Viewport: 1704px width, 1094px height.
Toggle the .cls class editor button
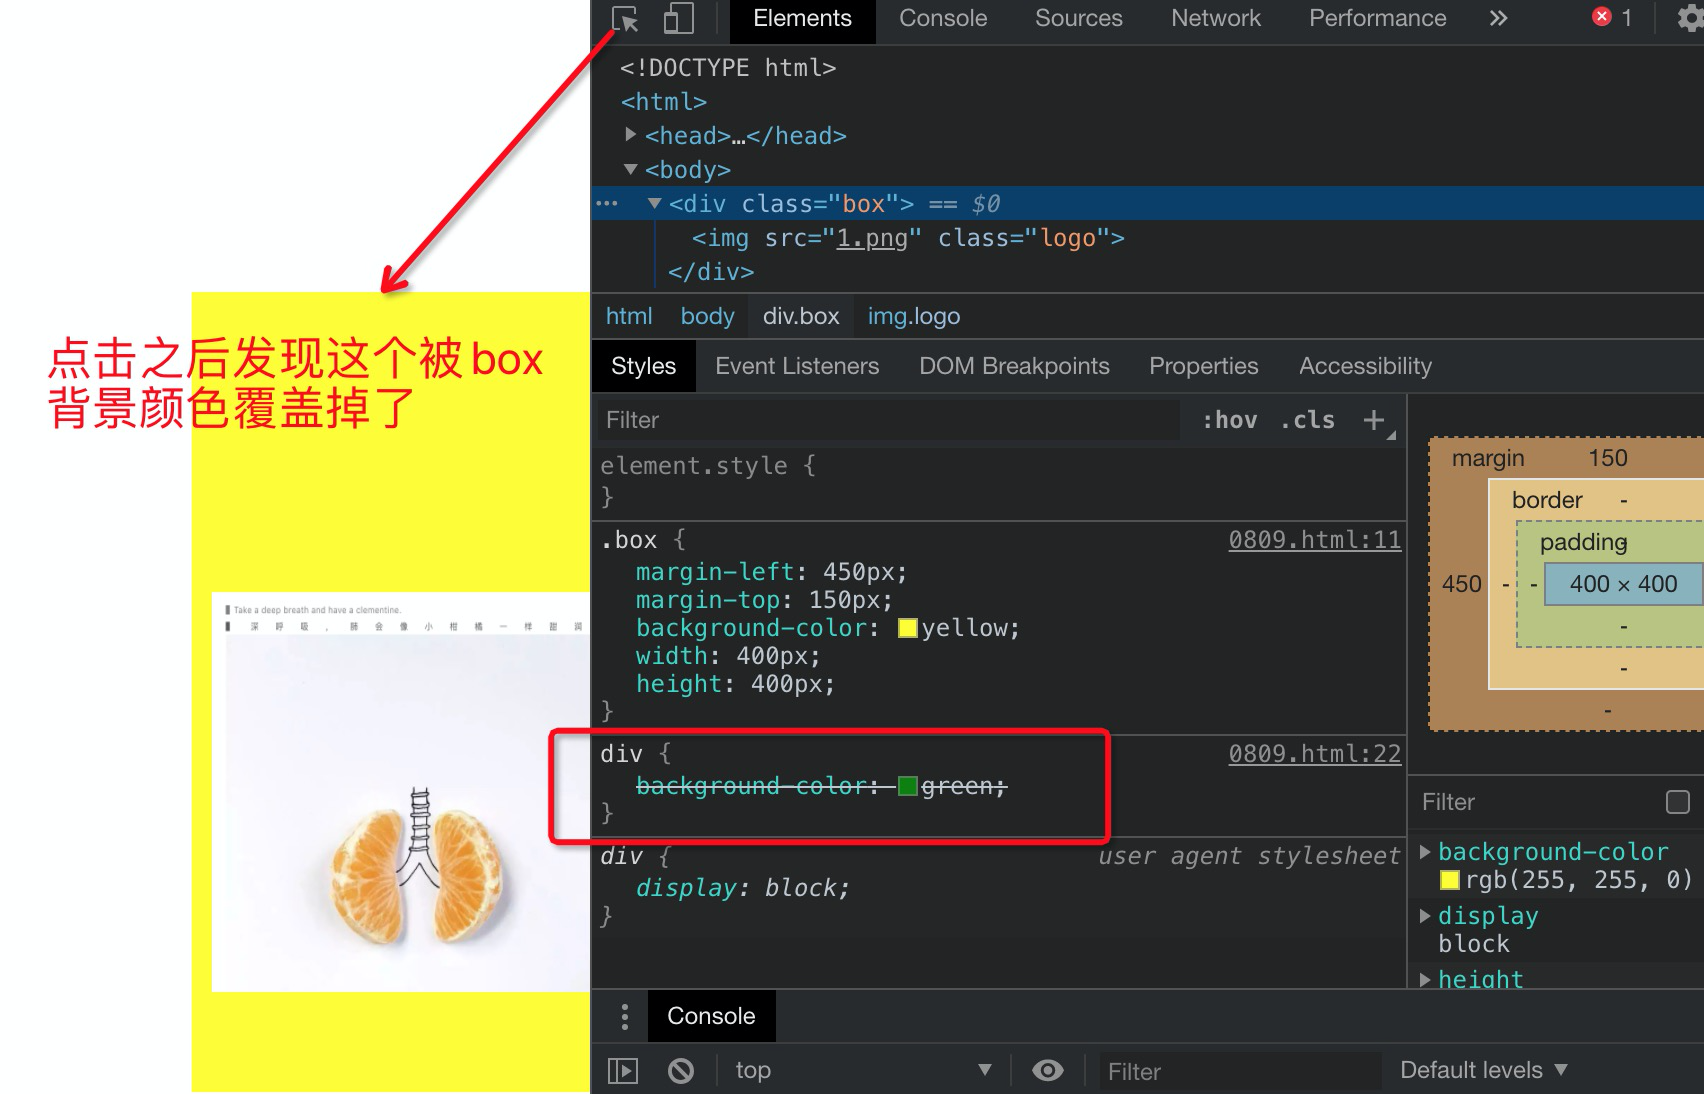click(1308, 420)
